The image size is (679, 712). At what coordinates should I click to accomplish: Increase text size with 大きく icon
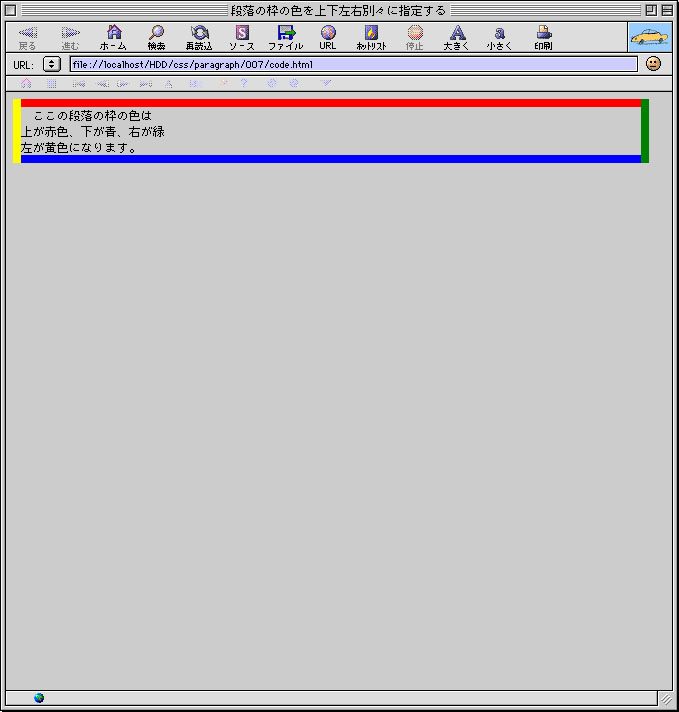457,32
